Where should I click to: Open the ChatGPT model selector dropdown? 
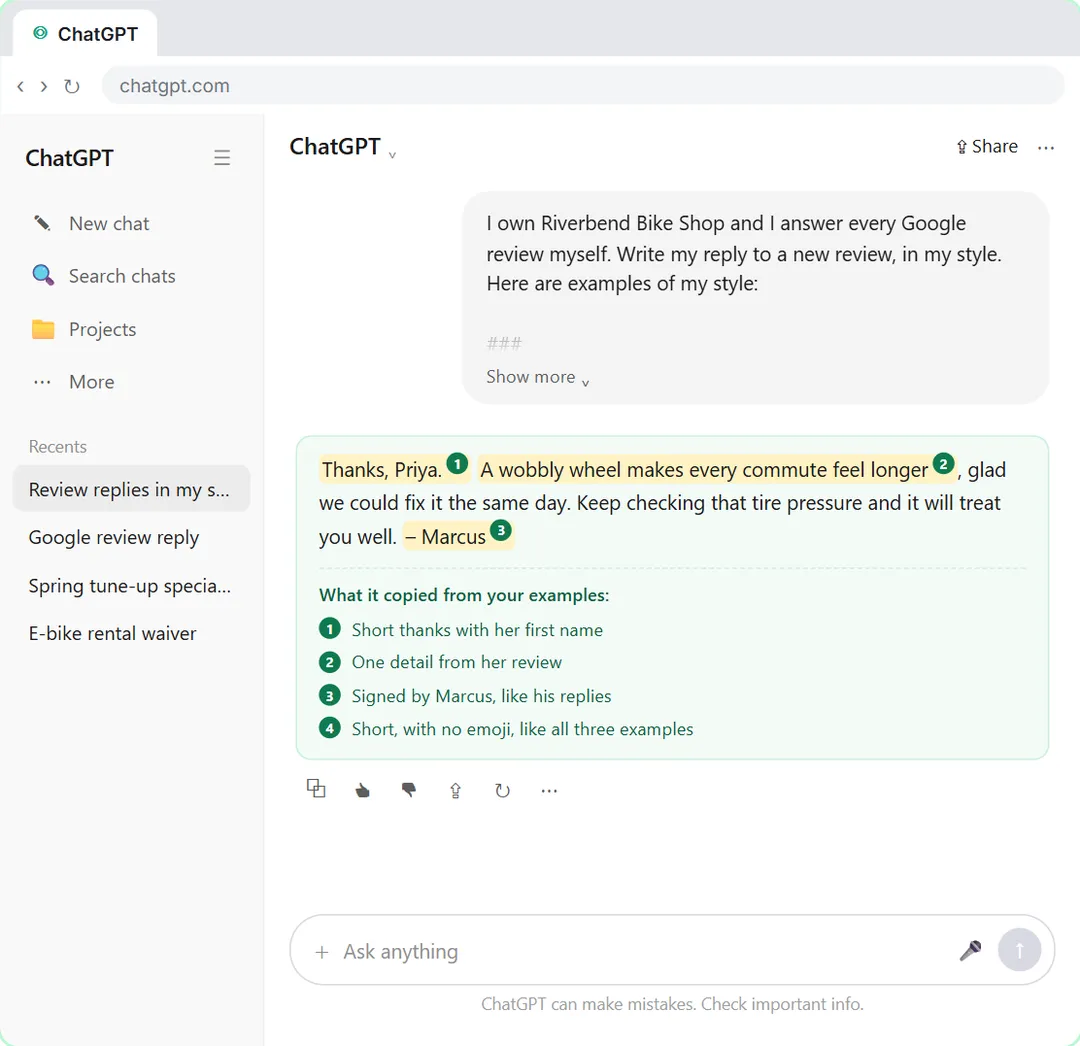pos(342,147)
